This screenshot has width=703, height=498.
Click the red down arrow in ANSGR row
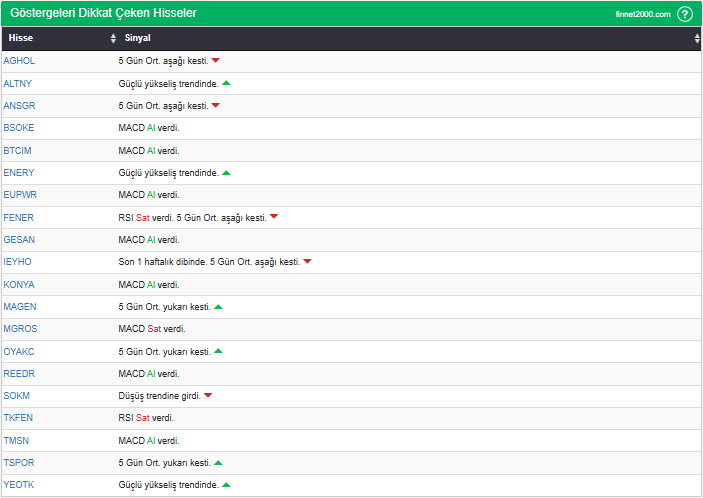coord(216,105)
